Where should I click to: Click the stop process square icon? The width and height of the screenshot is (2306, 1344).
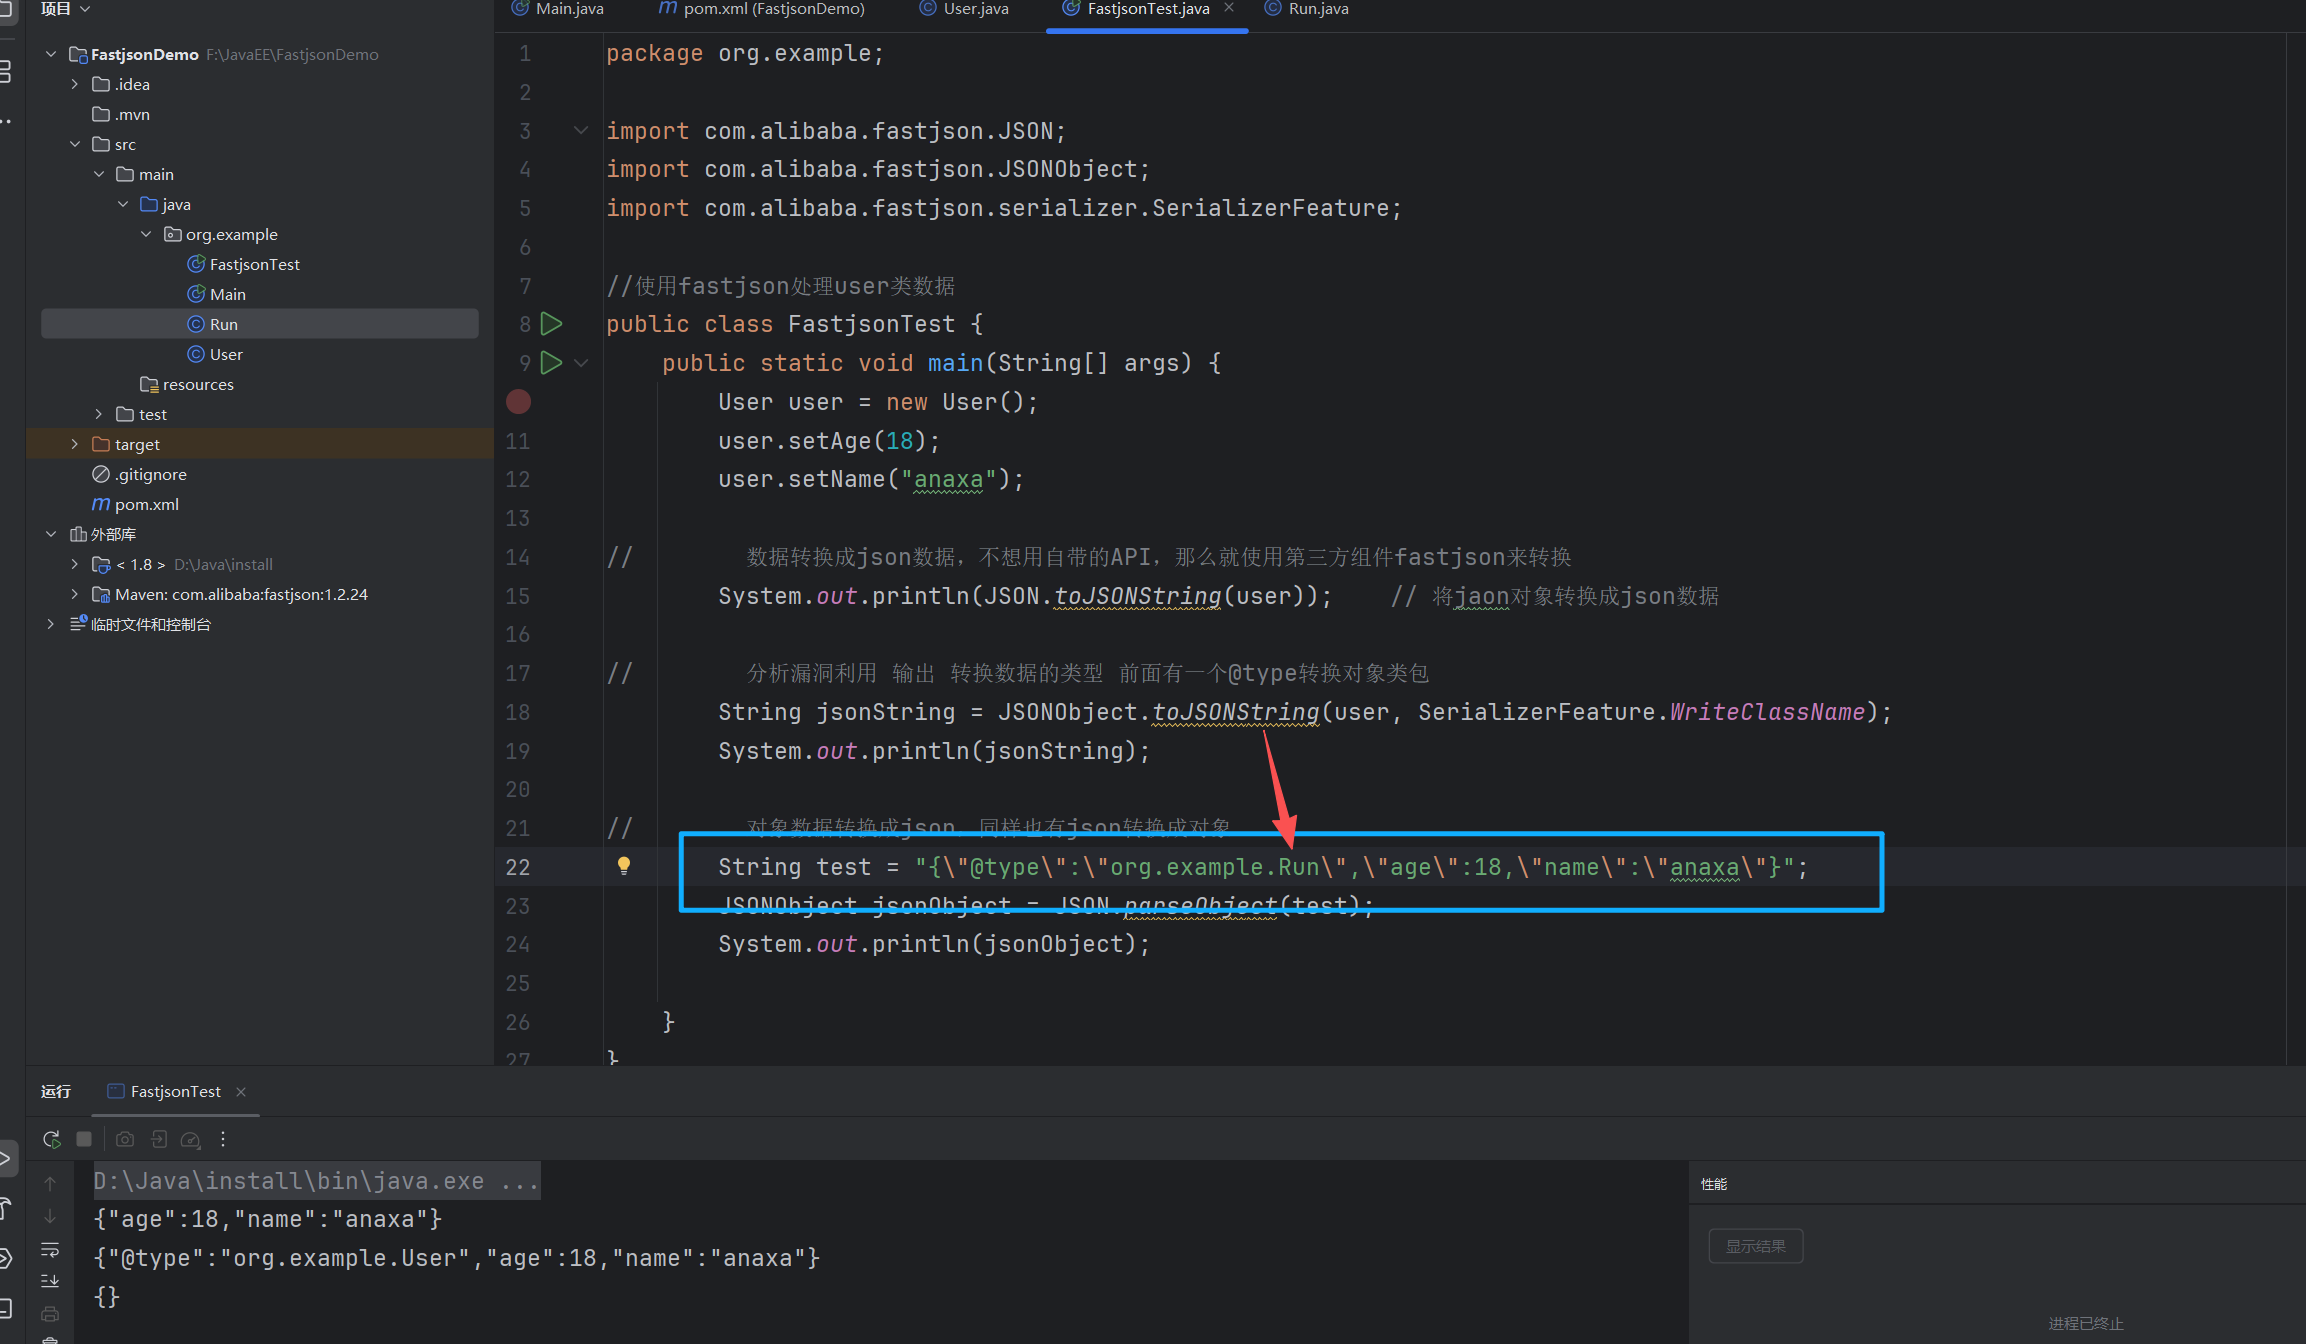click(84, 1139)
